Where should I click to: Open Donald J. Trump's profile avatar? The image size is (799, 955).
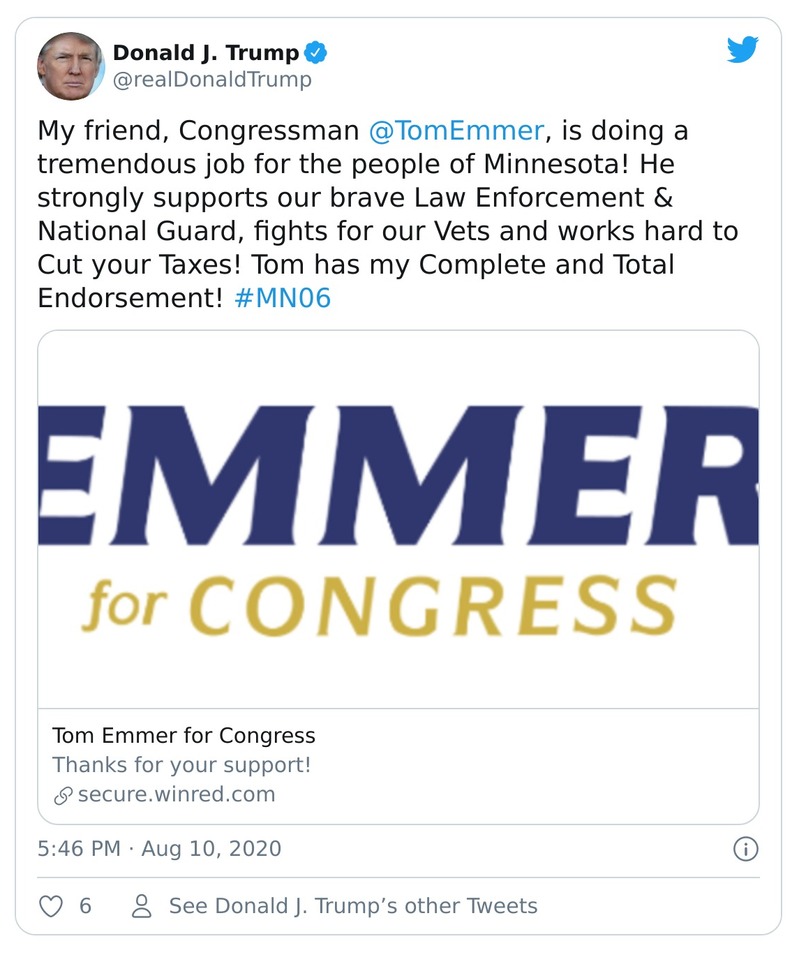pyautogui.click(x=71, y=65)
